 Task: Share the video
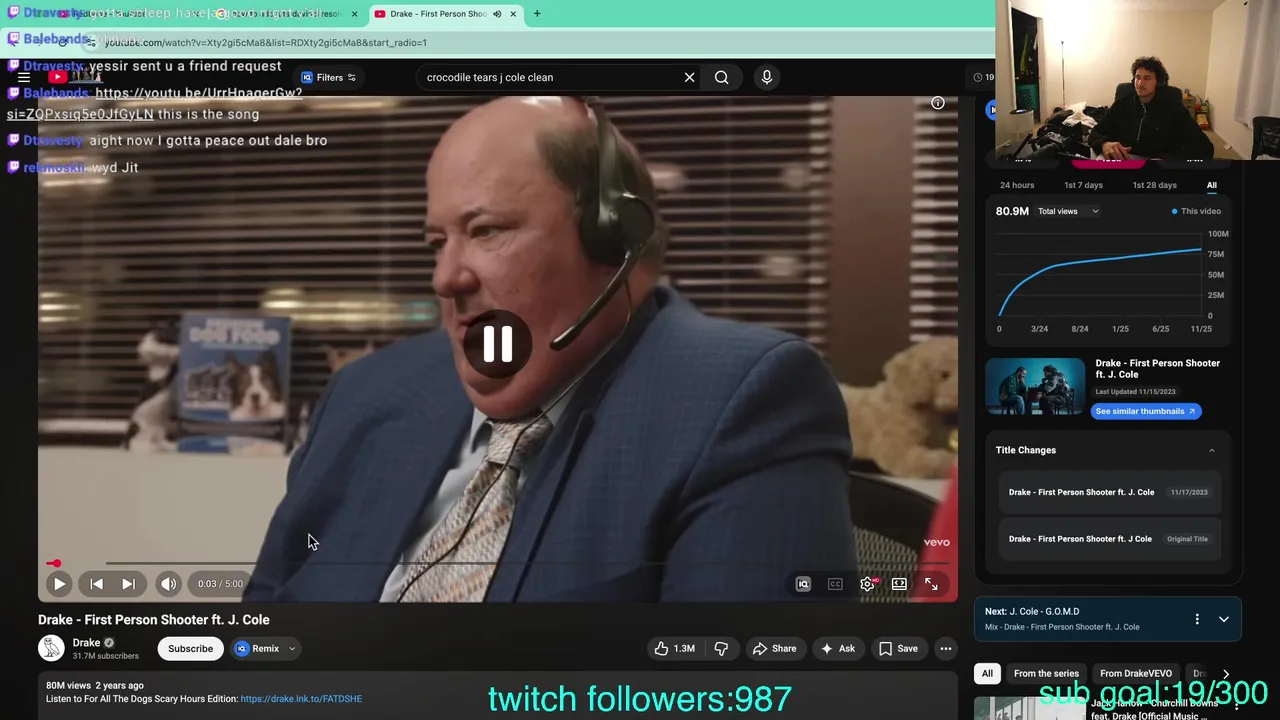point(774,648)
